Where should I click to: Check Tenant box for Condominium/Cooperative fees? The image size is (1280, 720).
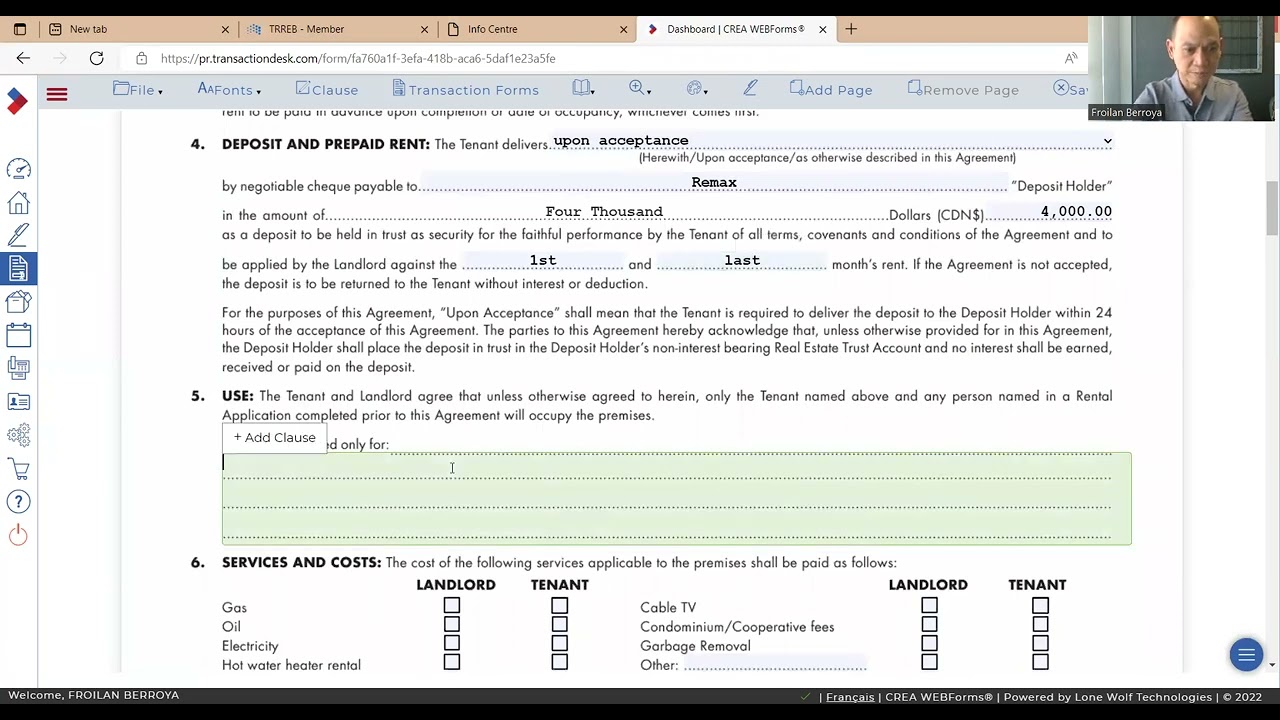tap(1040, 624)
